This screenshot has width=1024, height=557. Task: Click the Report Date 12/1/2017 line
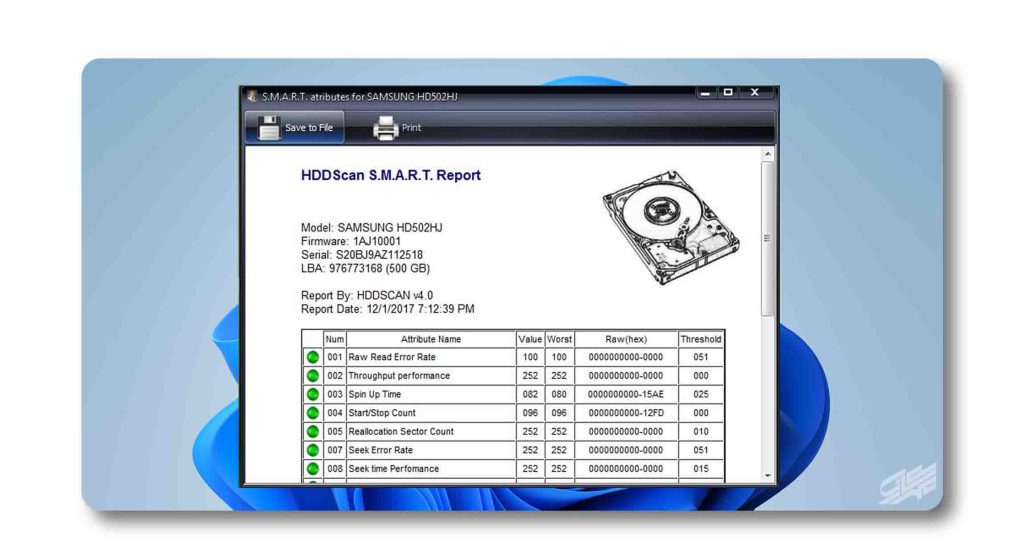tap(387, 309)
